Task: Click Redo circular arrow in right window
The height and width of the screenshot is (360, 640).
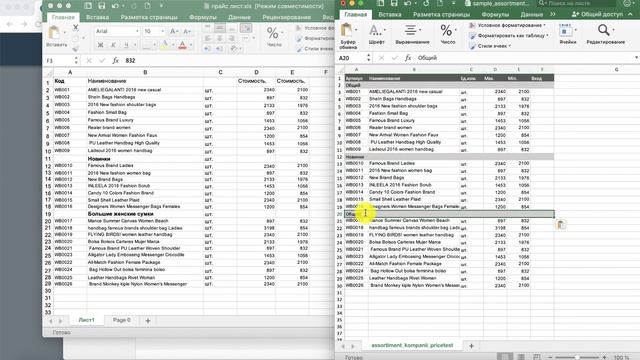Action: [426, 3]
